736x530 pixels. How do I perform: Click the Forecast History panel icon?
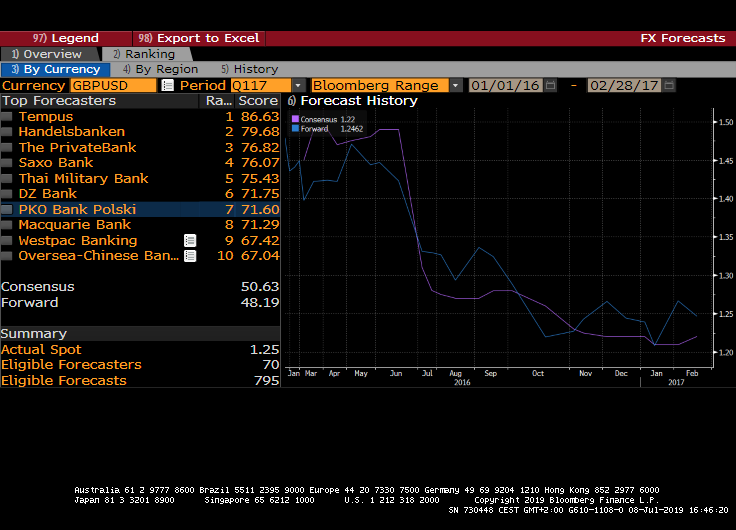coord(291,101)
